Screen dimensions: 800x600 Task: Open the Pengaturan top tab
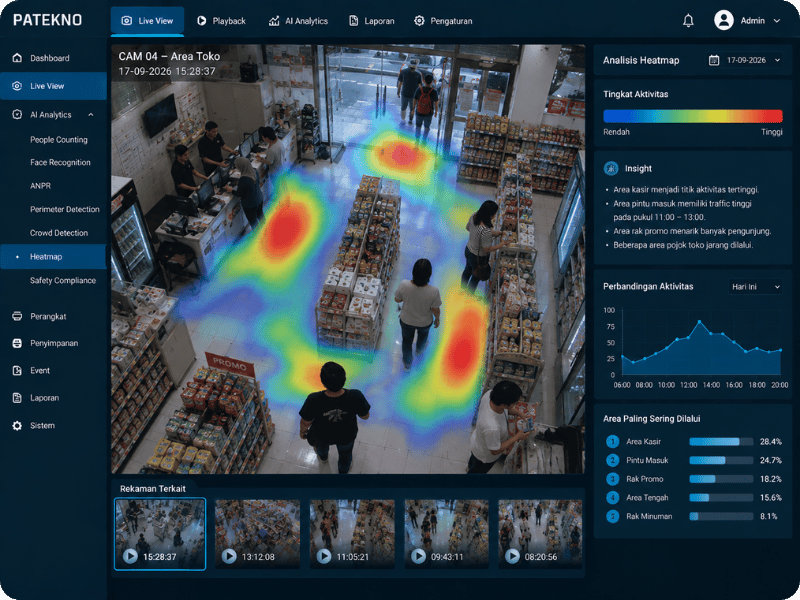pyautogui.click(x=443, y=21)
